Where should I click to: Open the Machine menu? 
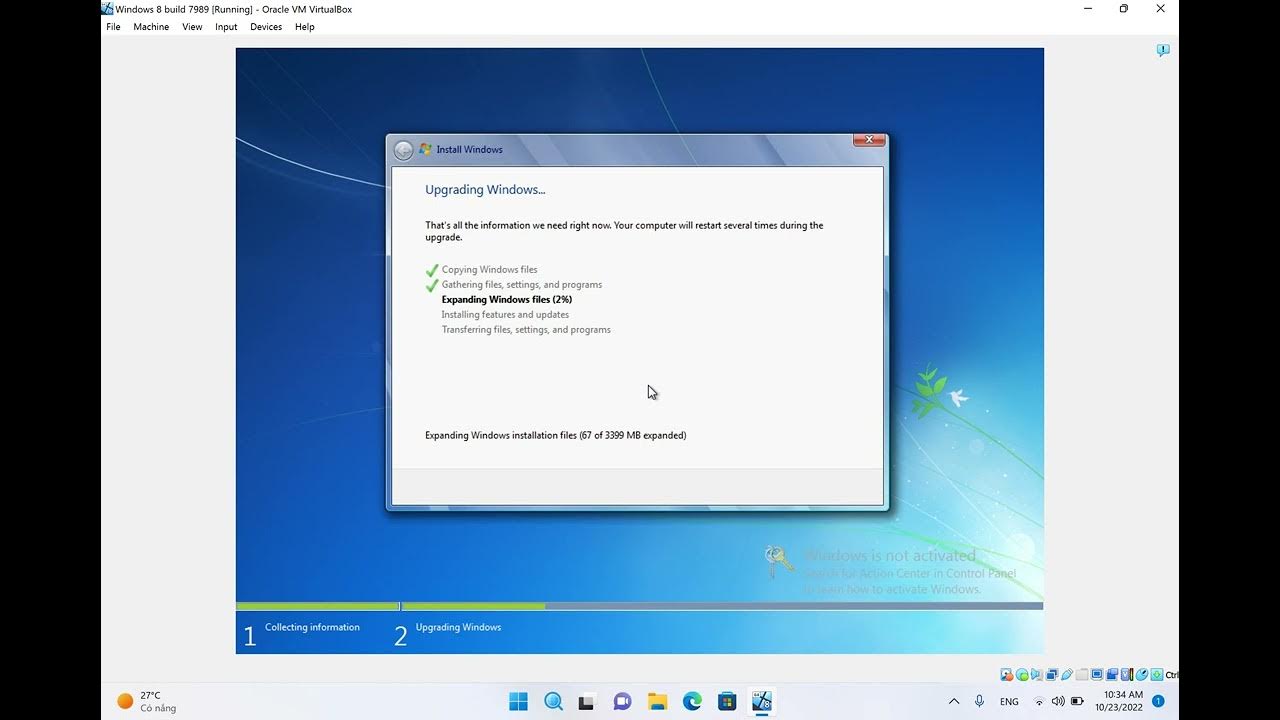[x=151, y=27]
